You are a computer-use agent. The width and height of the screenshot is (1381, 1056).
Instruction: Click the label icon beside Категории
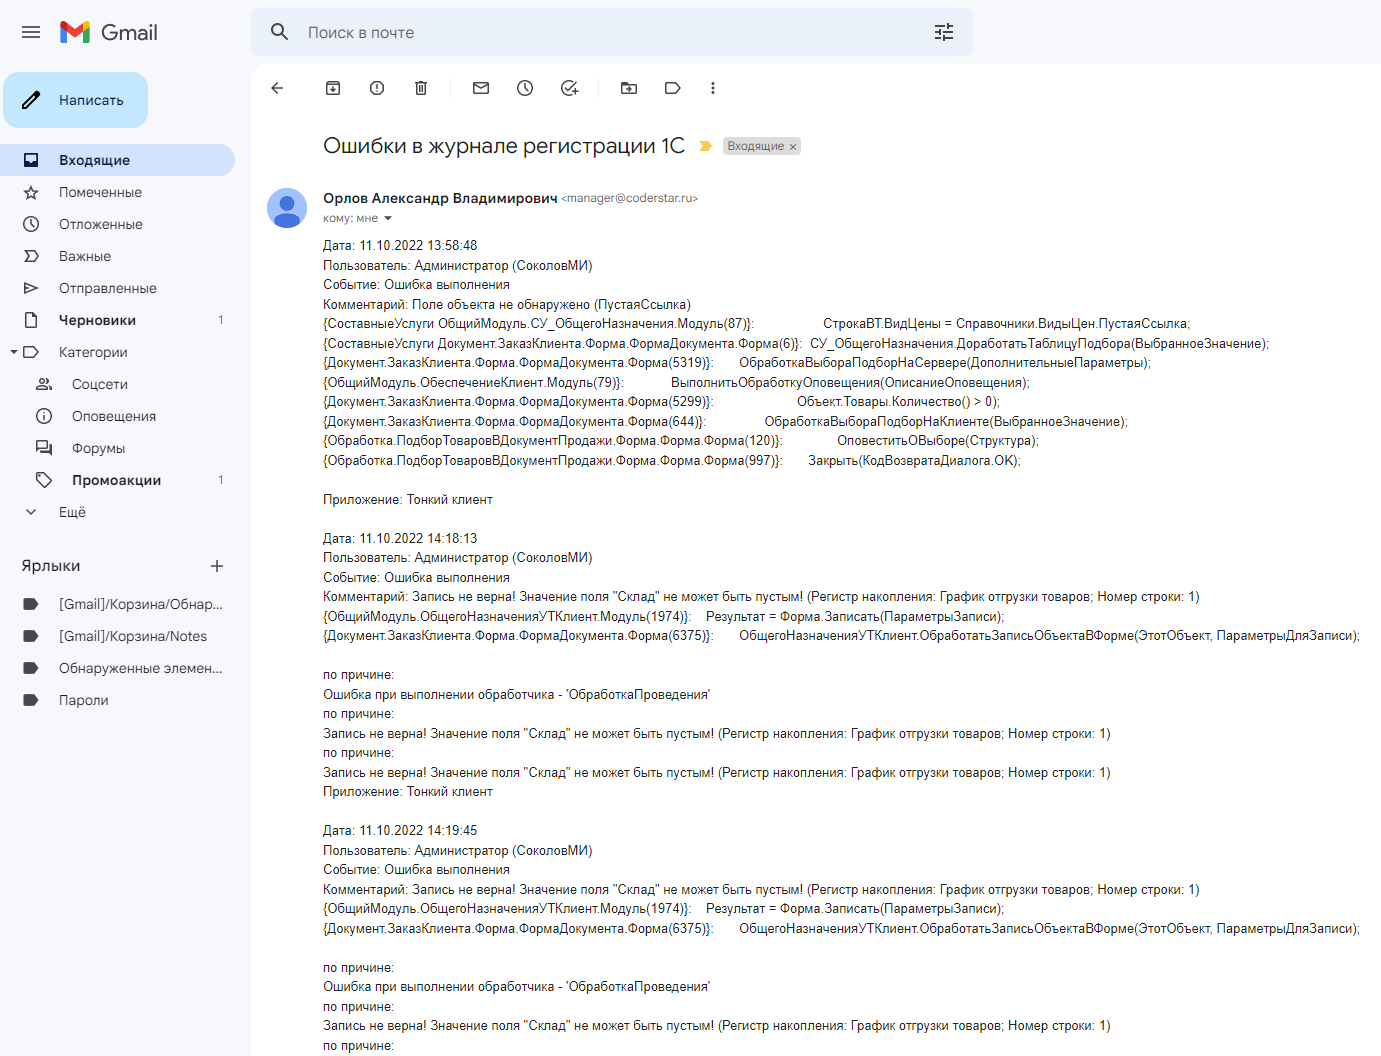pyautogui.click(x=31, y=352)
